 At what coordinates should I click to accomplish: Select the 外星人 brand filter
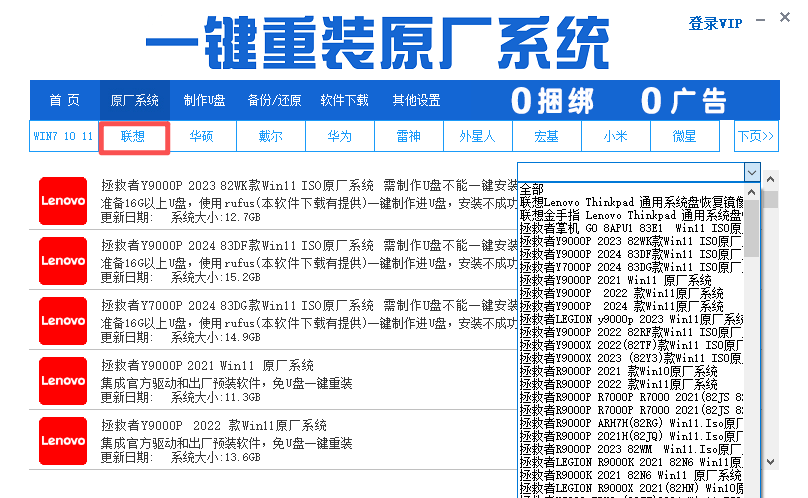(478, 136)
